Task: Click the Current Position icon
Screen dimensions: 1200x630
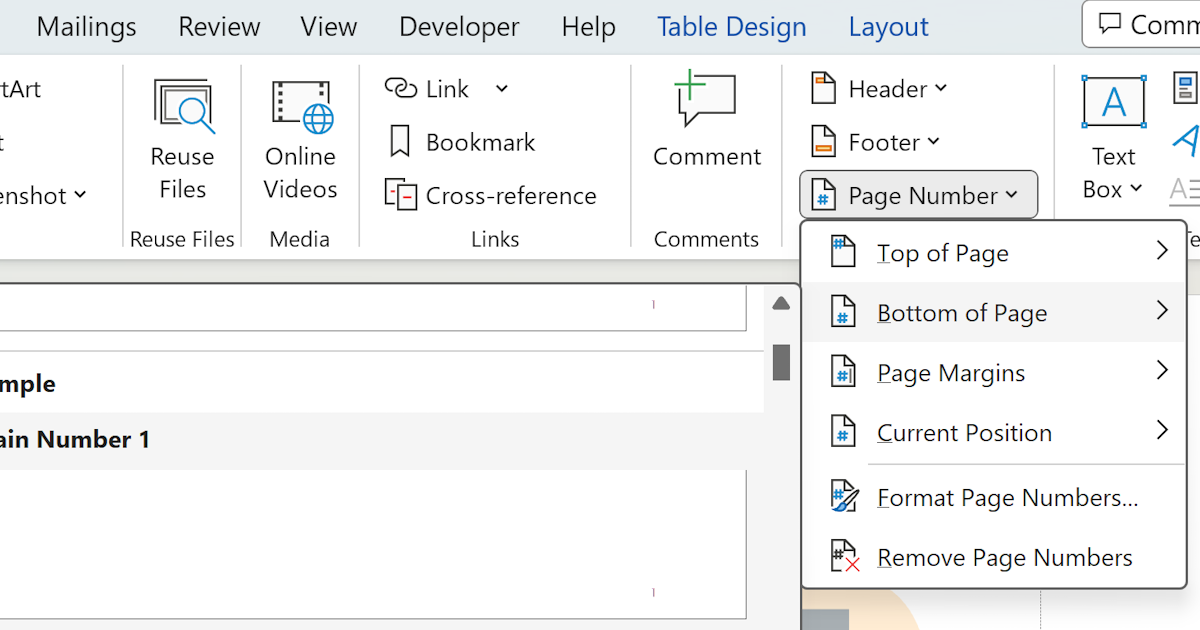Action: tap(843, 432)
